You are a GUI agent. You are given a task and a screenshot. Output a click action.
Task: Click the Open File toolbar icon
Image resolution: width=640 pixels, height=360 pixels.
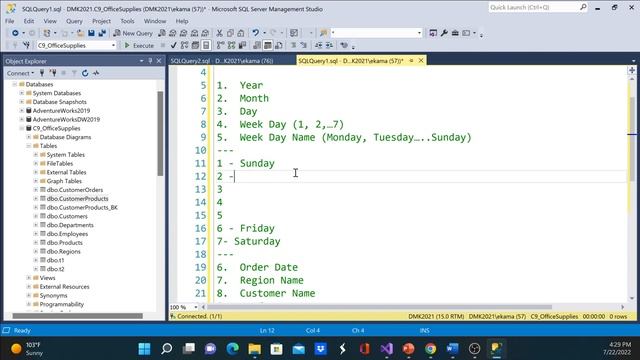click(80, 33)
